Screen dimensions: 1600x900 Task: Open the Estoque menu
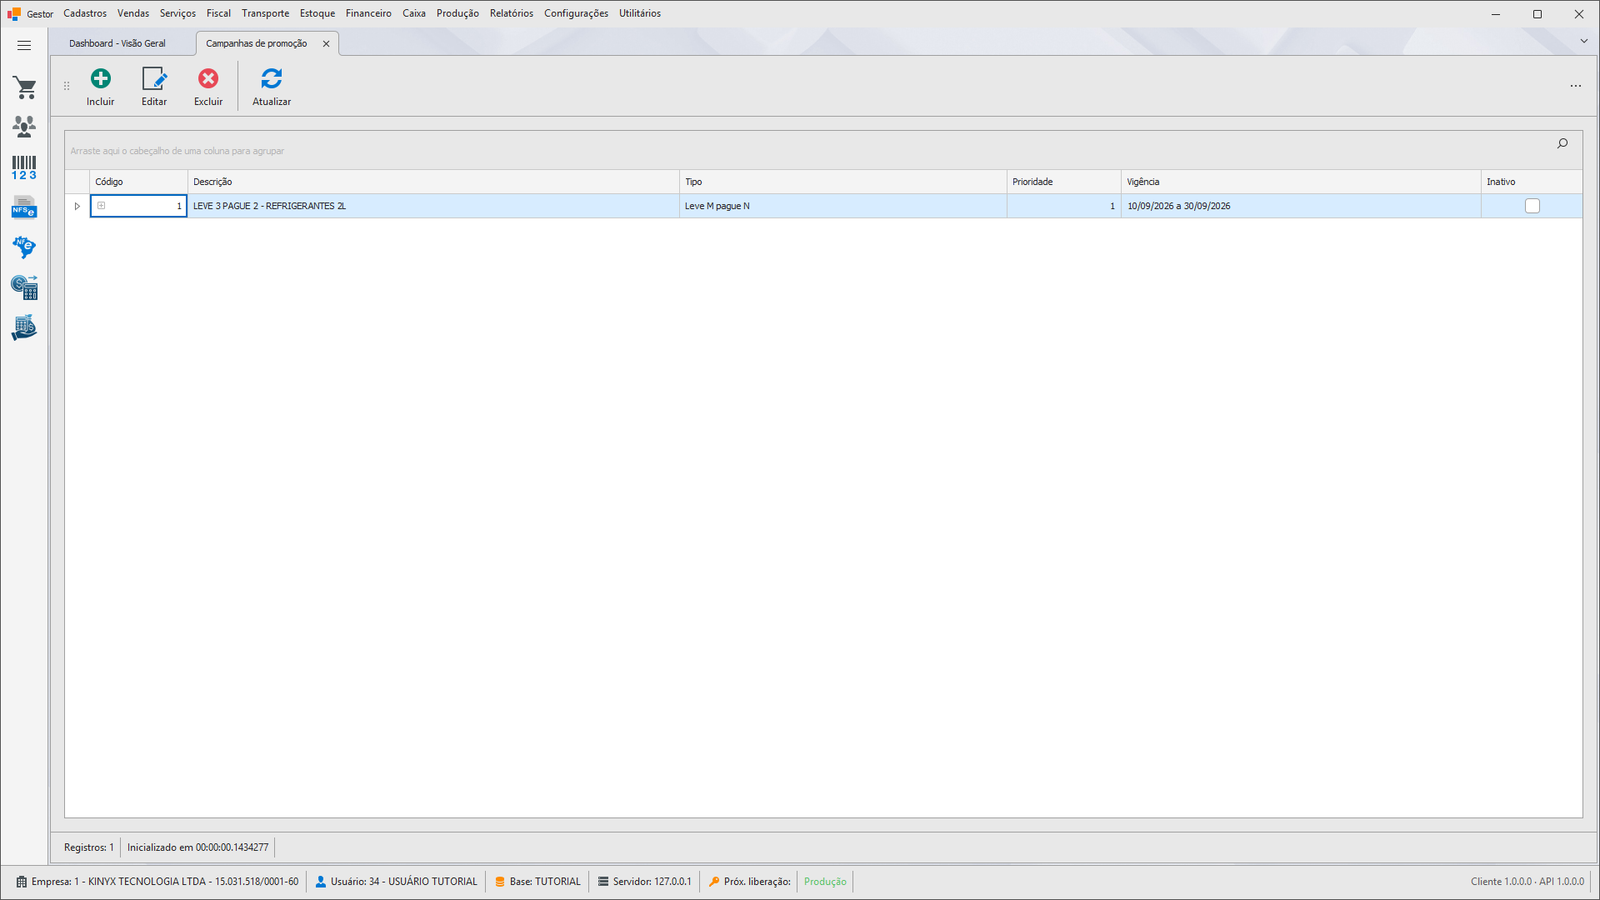click(317, 13)
